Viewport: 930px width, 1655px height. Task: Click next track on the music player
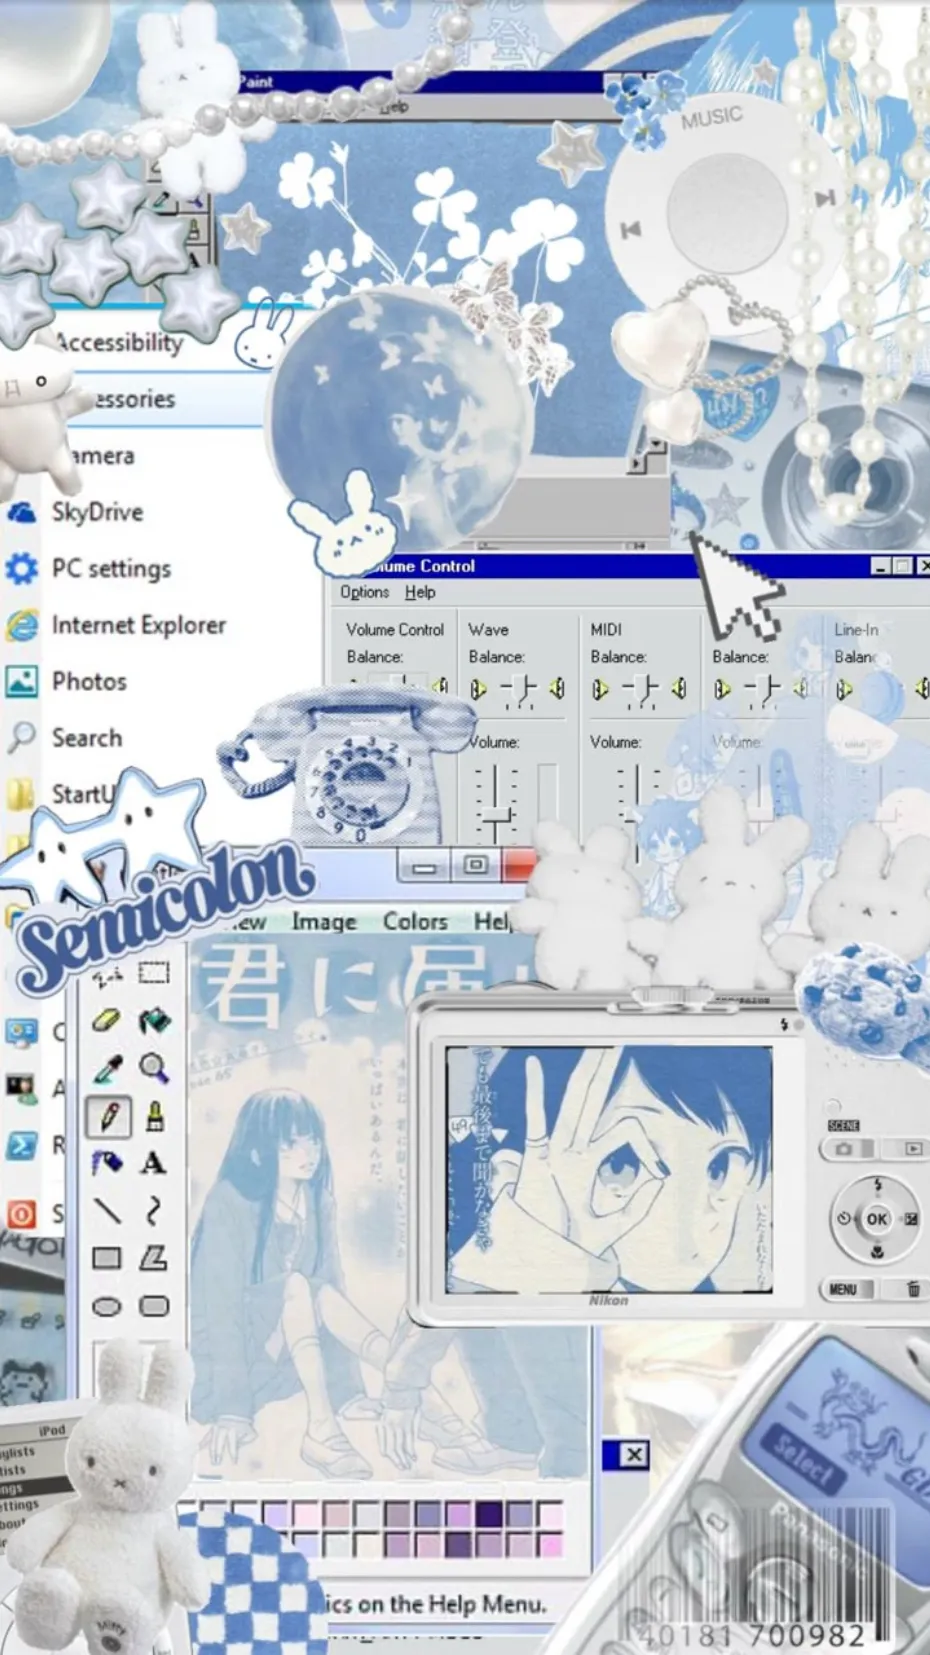coord(824,199)
